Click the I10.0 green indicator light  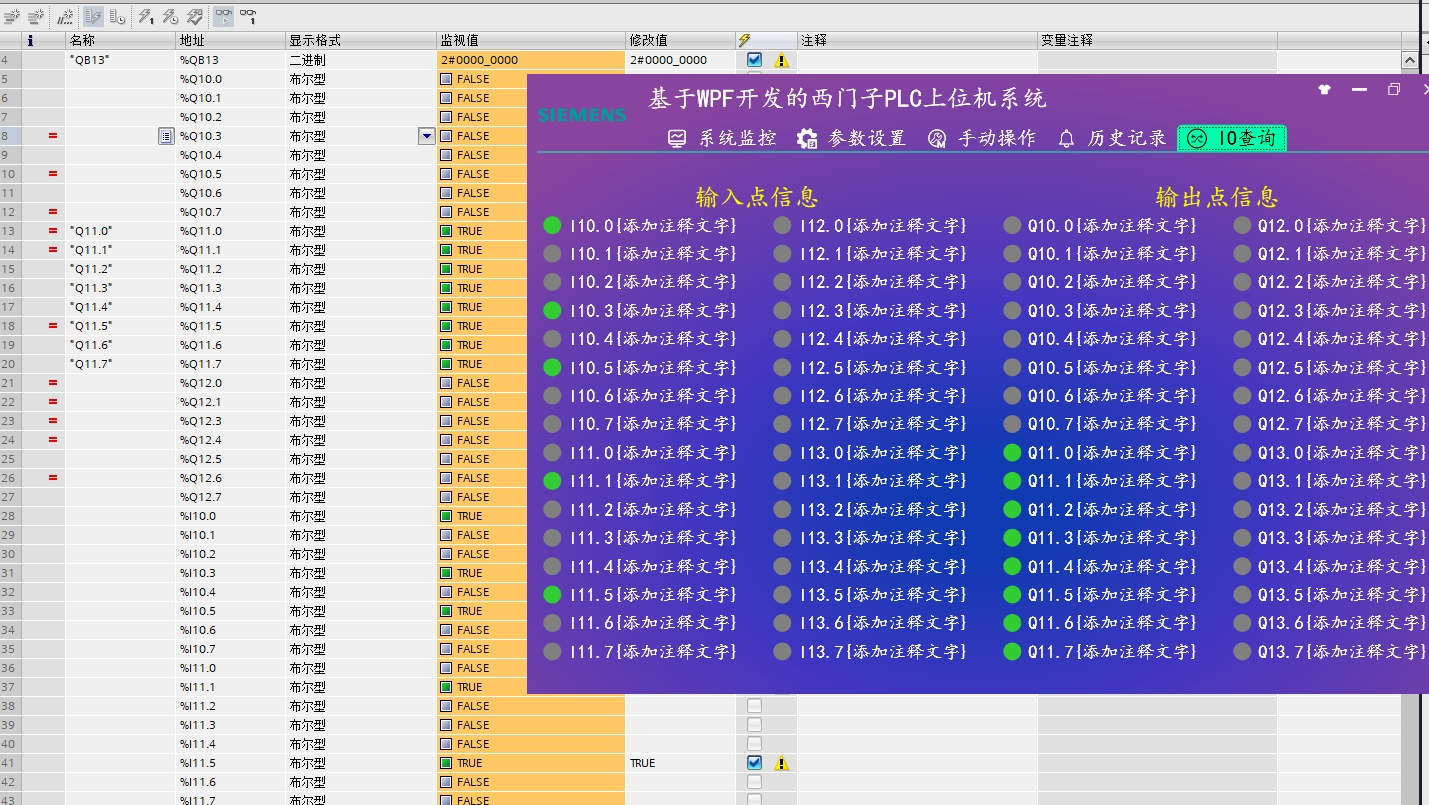click(x=552, y=226)
